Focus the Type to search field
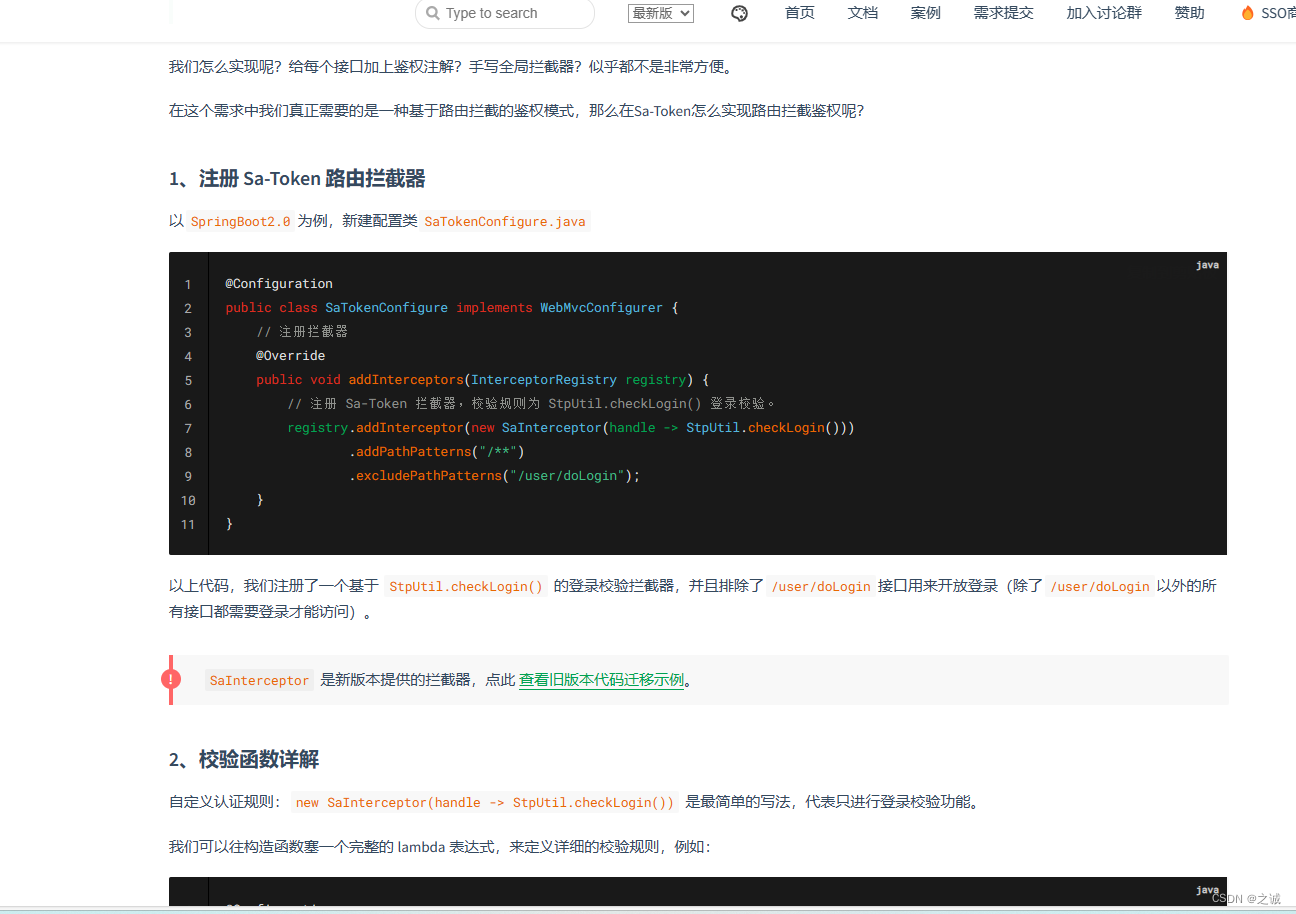 point(505,13)
